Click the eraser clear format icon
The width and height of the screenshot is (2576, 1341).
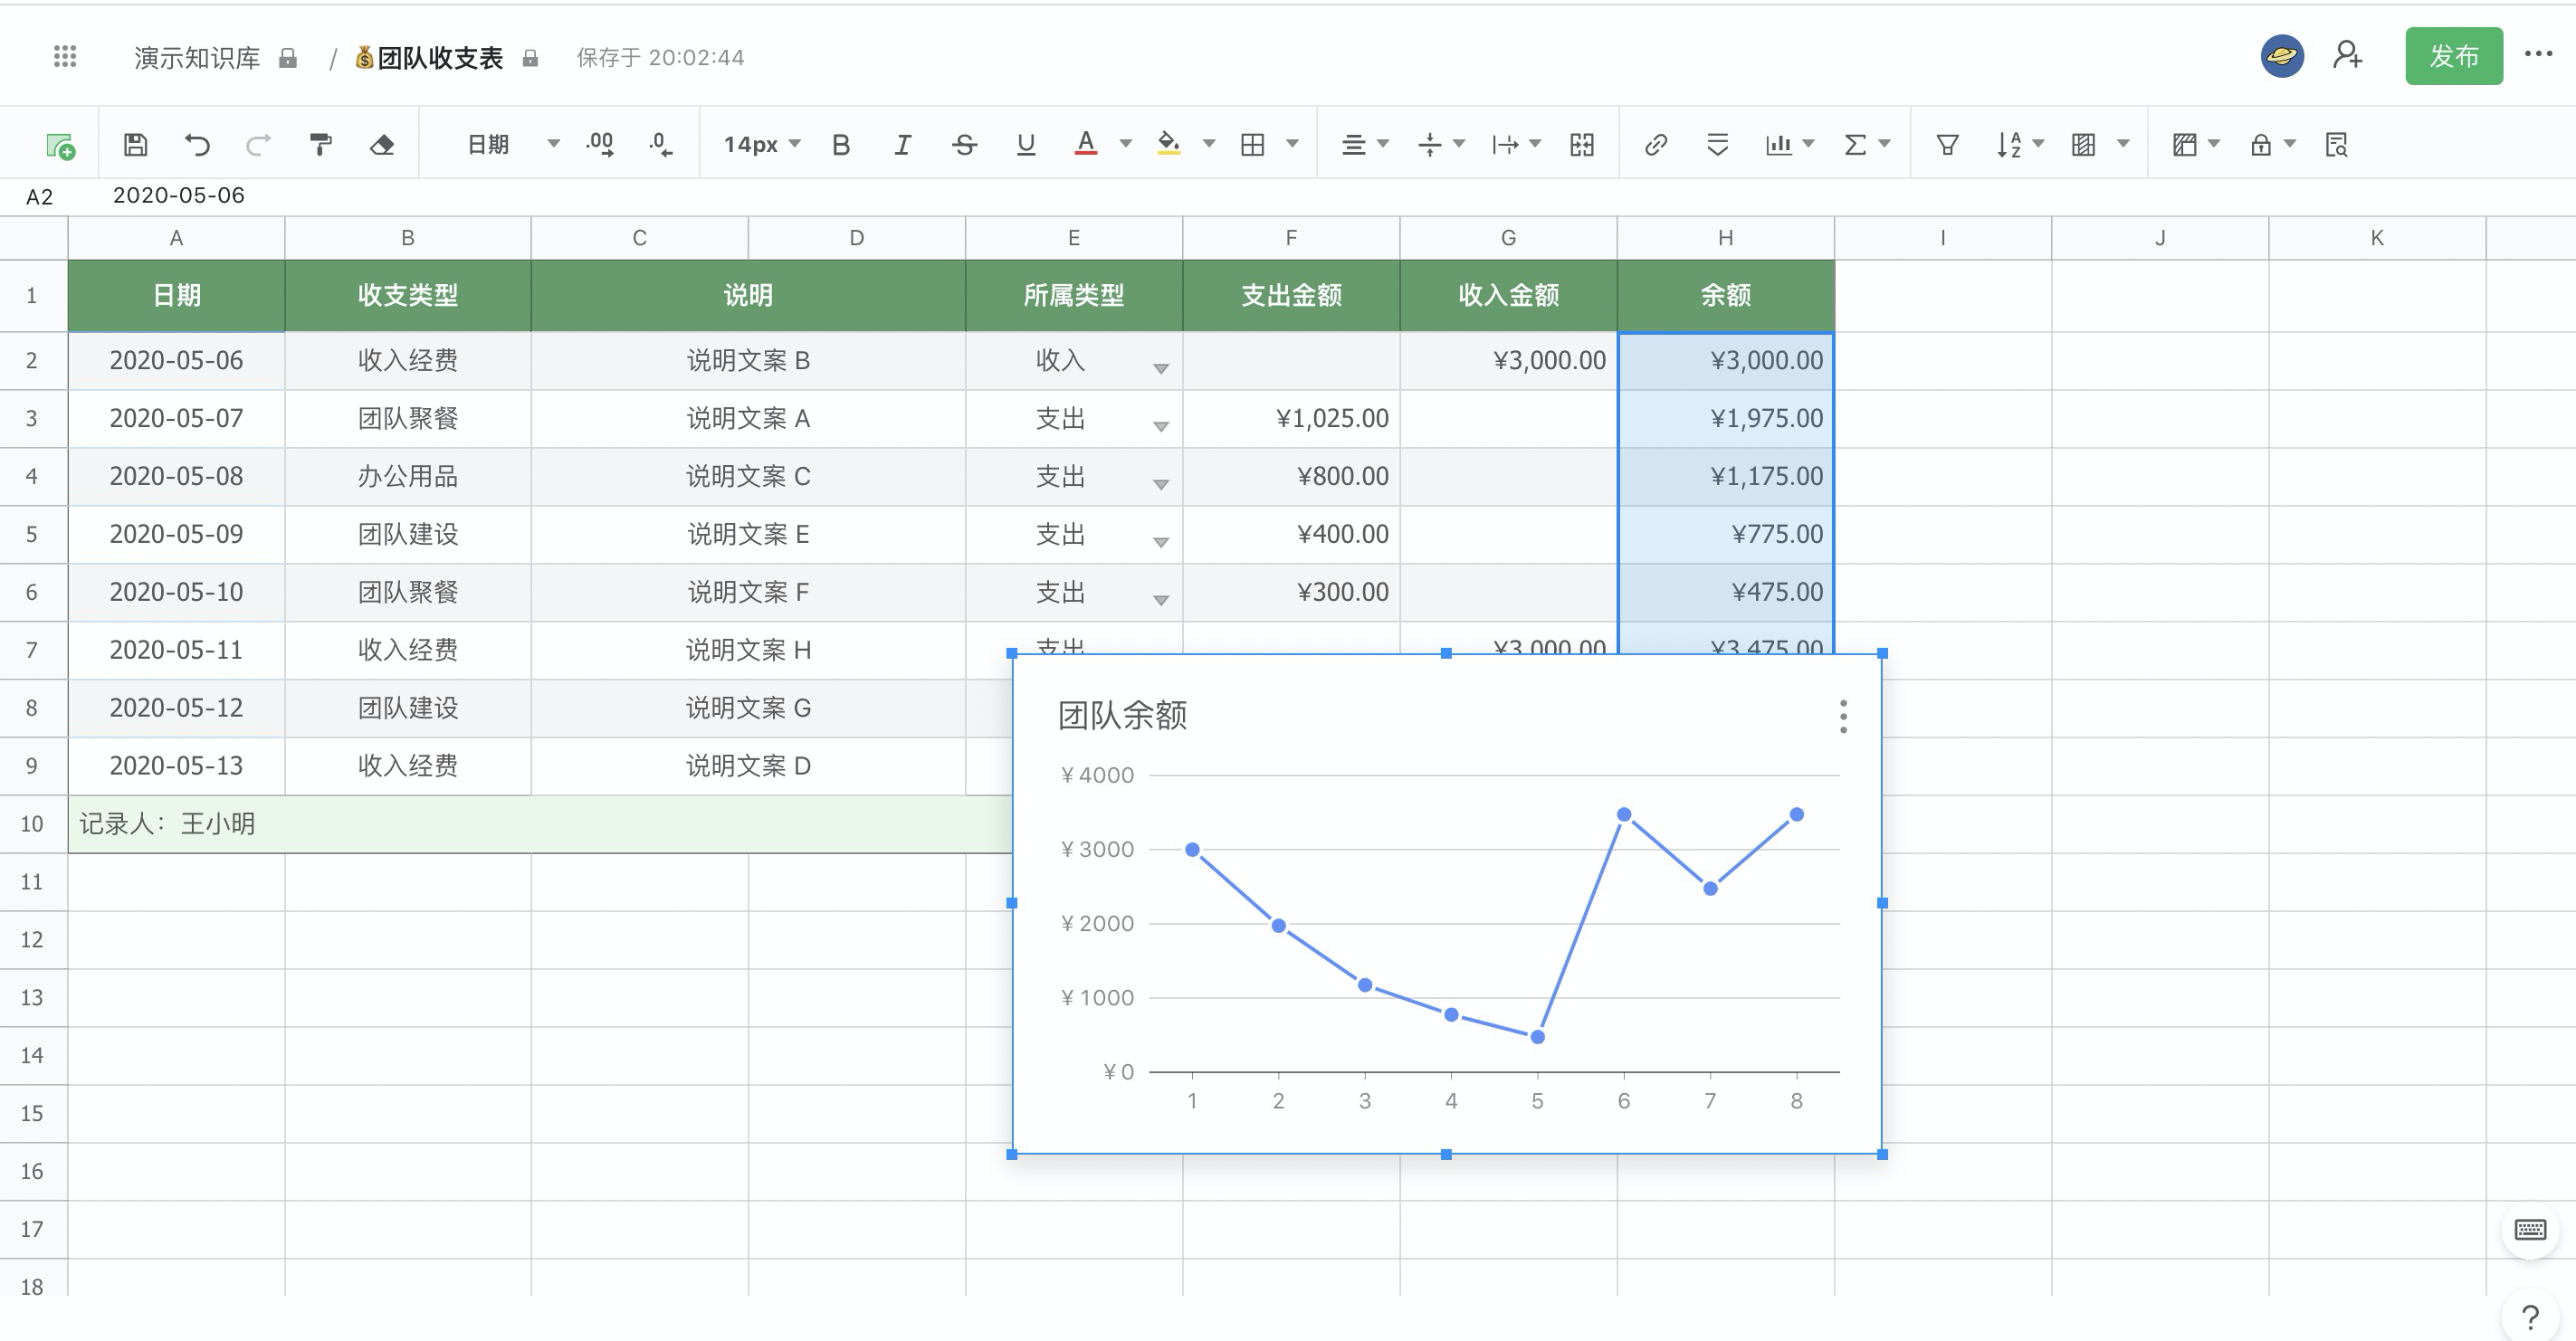click(x=381, y=145)
